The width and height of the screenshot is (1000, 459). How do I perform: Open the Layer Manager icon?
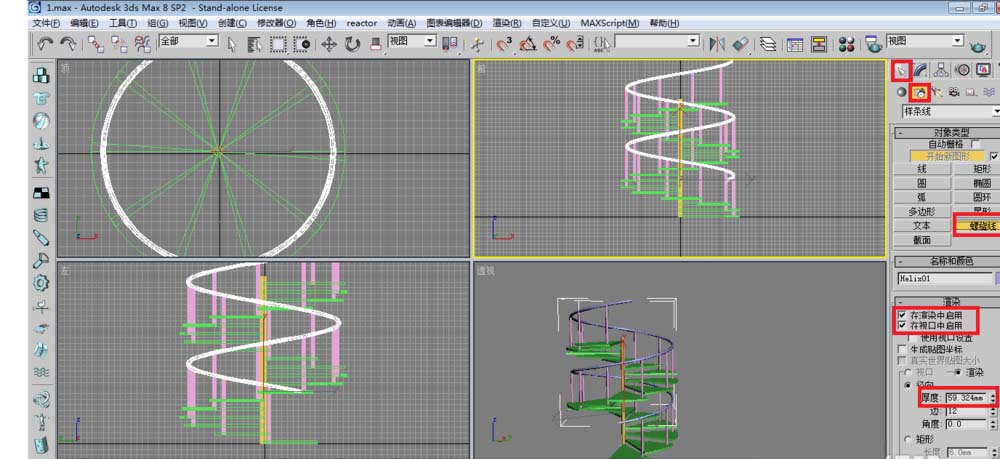[x=768, y=43]
